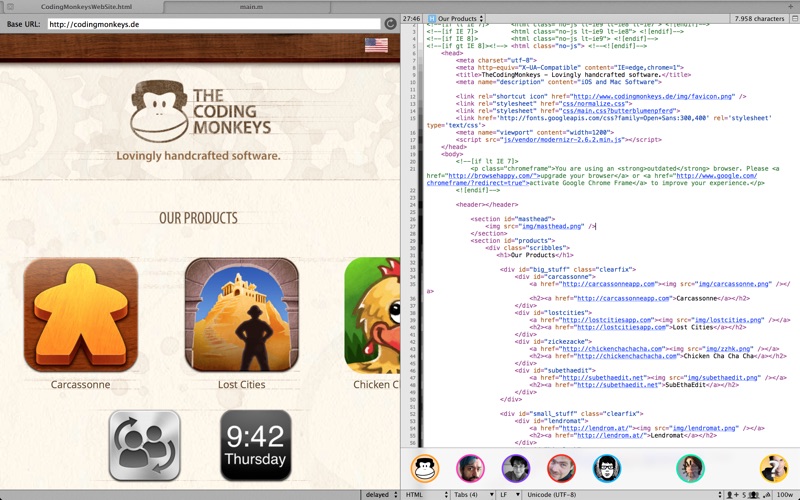Click the <header></header> line in code
The height and width of the screenshot is (500, 800).
(x=487, y=205)
